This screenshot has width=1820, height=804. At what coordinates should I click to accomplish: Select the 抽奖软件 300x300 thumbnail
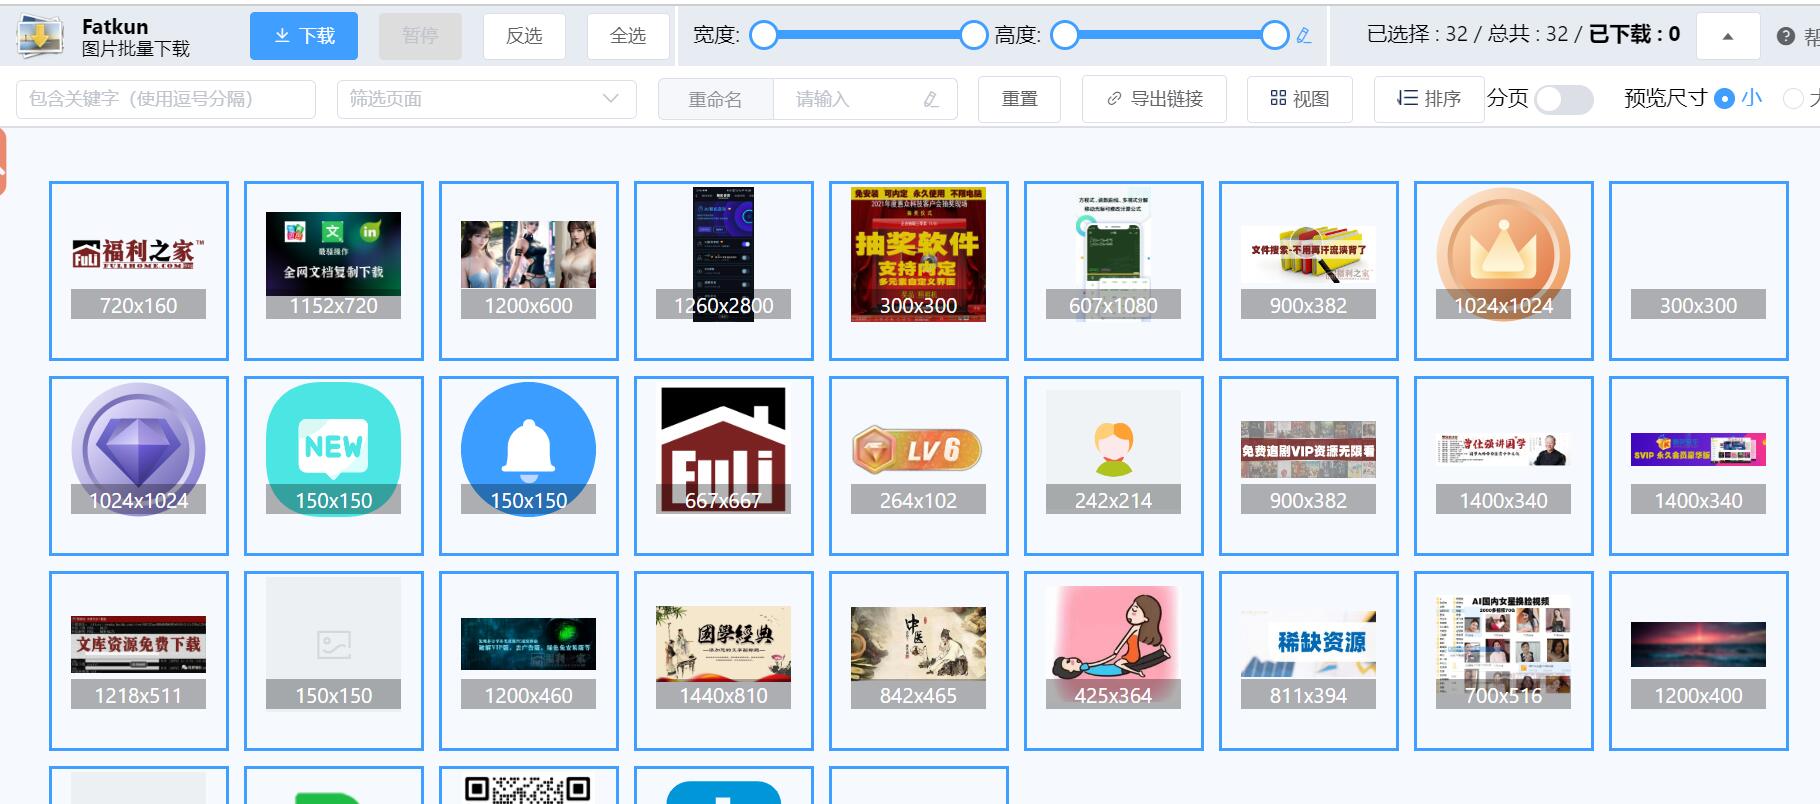tap(919, 271)
